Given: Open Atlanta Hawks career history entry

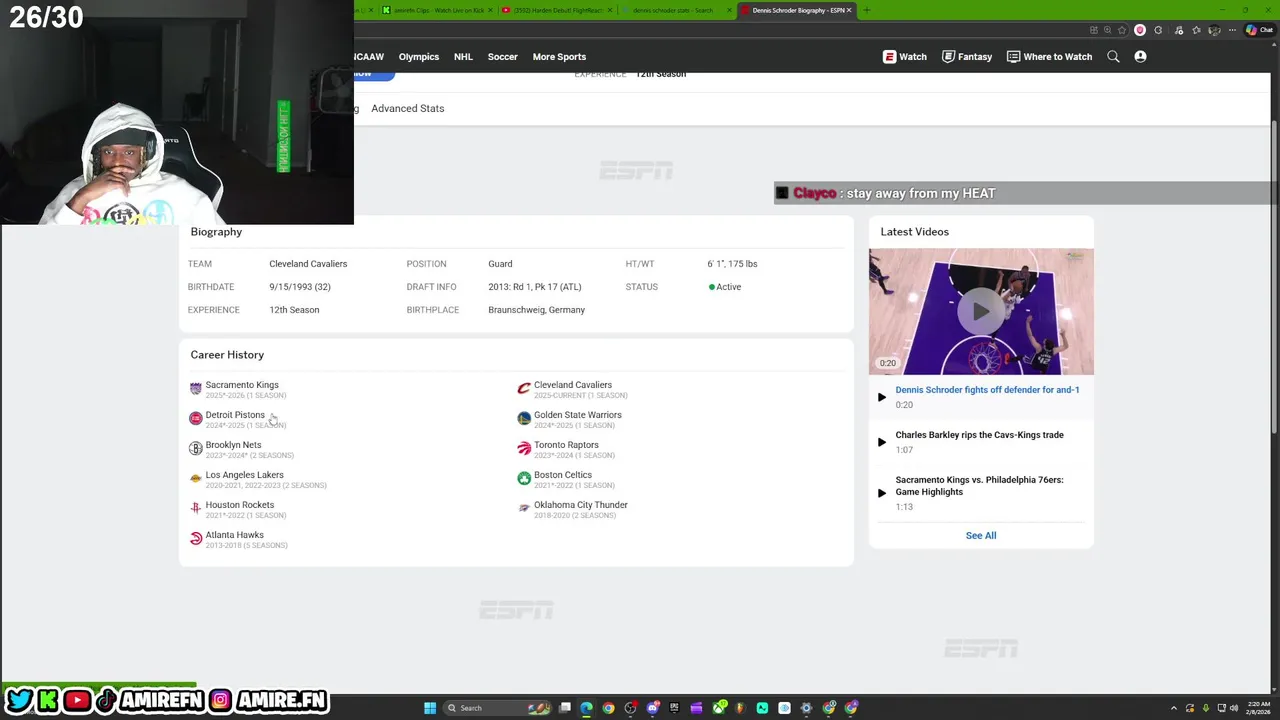Looking at the screenshot, I should [x=234, y=535].
